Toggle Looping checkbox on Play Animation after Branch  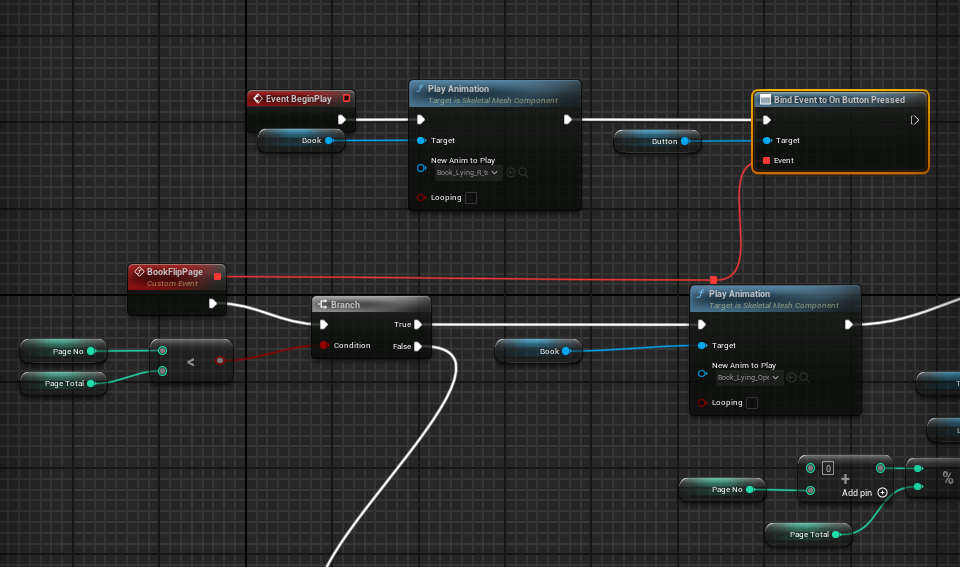click(x=752, y=403)
